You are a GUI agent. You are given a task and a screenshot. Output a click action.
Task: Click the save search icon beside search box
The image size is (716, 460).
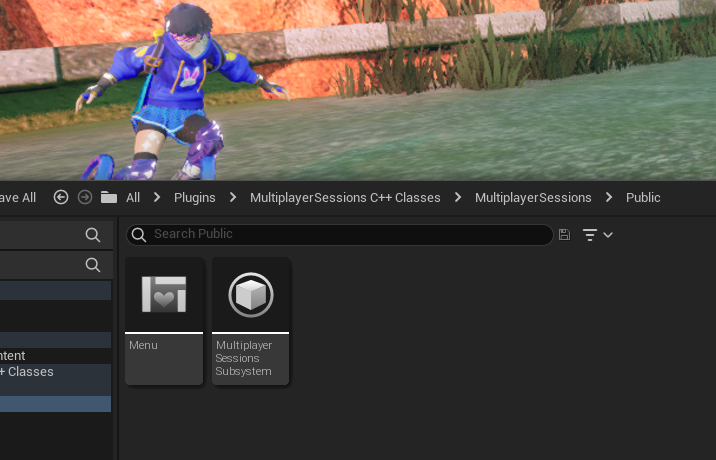click(x=565, y=235)
